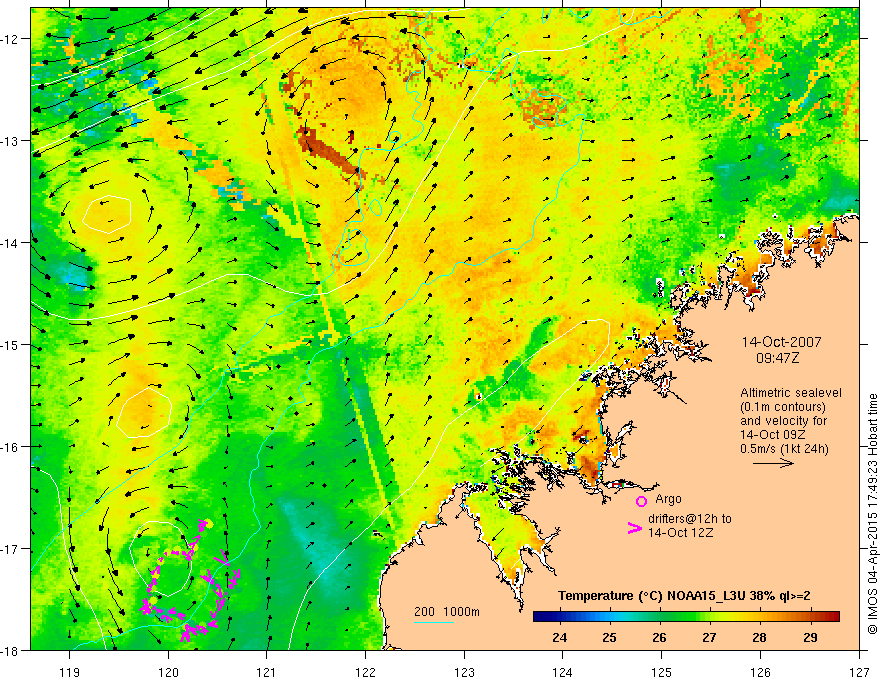The image size is (880, 680).
Task: Click the colorbar tick label "28"
Action: [759, 637]
